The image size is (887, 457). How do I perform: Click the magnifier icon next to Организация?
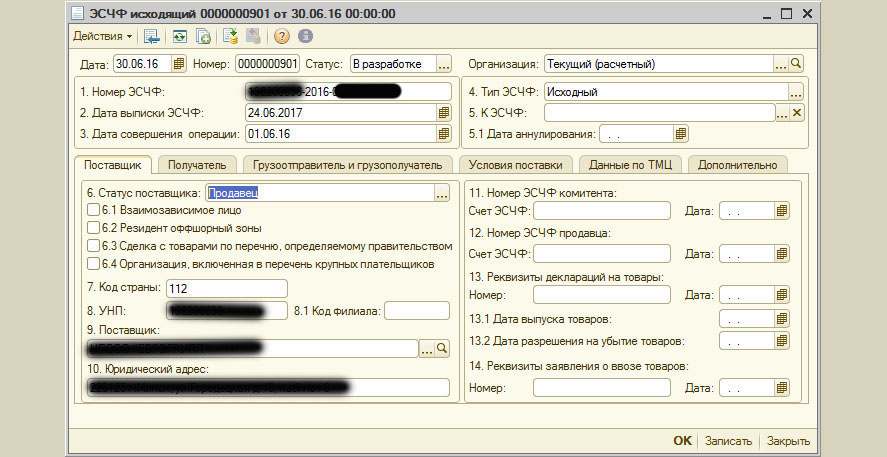(797, 64)
